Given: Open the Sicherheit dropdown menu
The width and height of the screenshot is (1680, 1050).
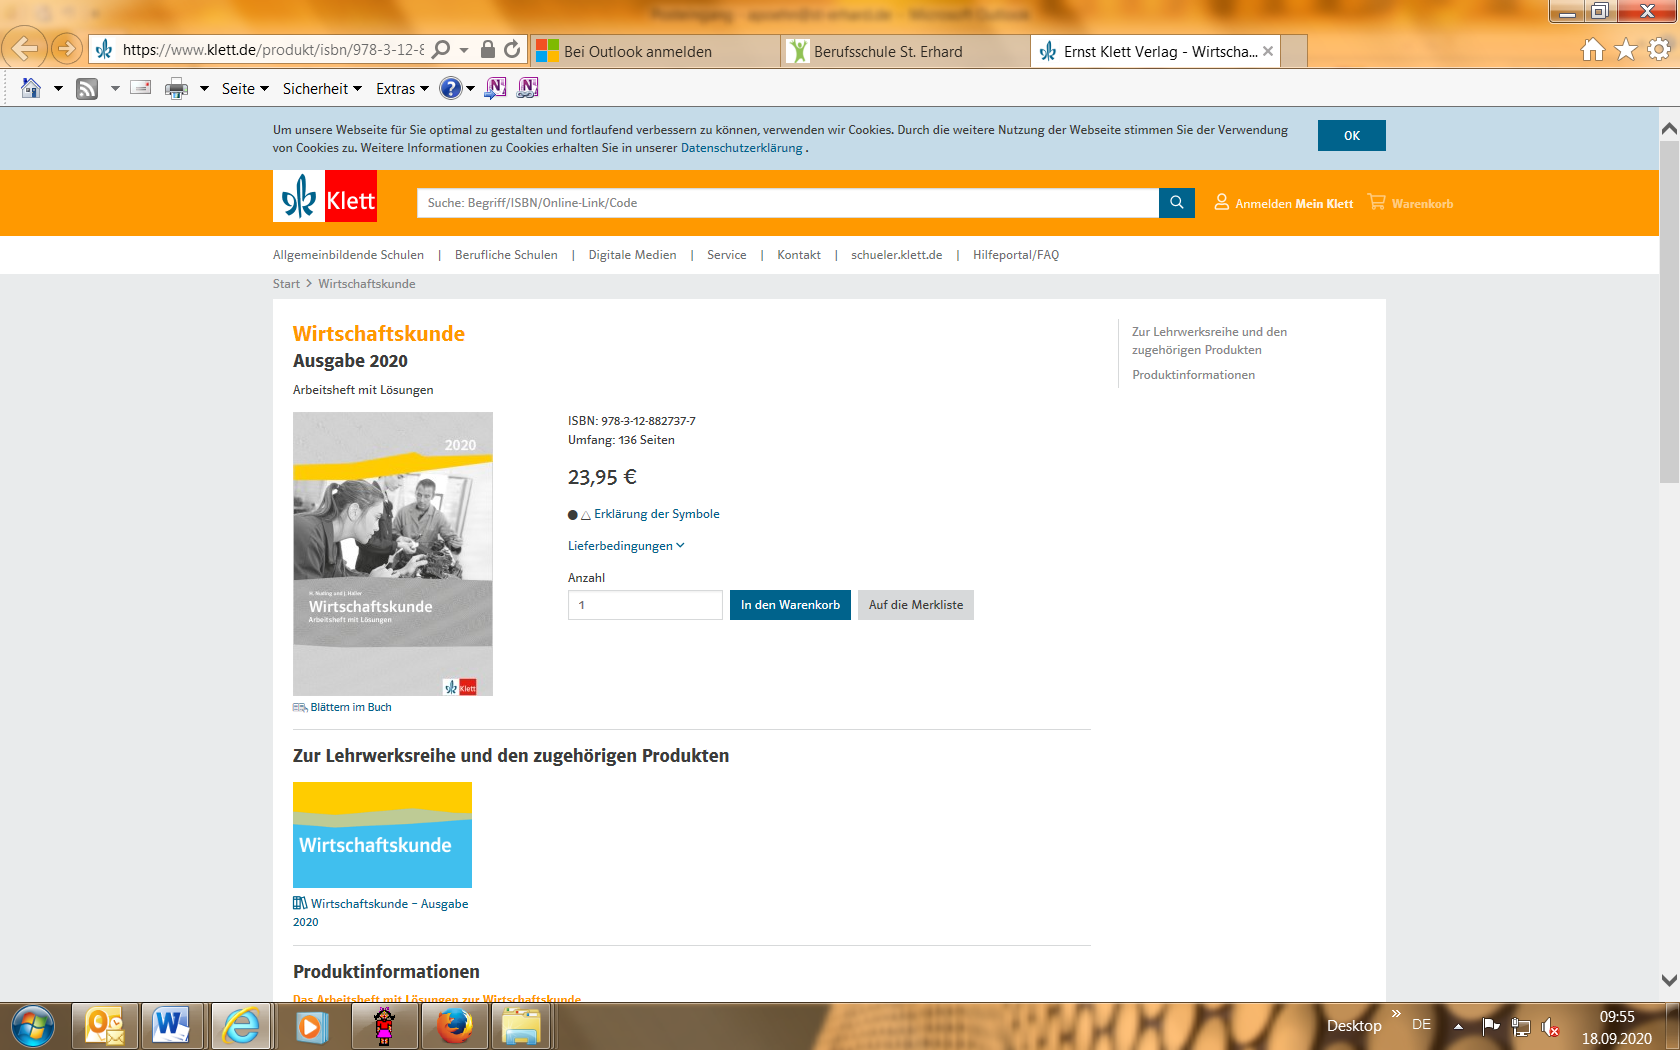Looking at the screenshot, I should (x=322, y=89).
